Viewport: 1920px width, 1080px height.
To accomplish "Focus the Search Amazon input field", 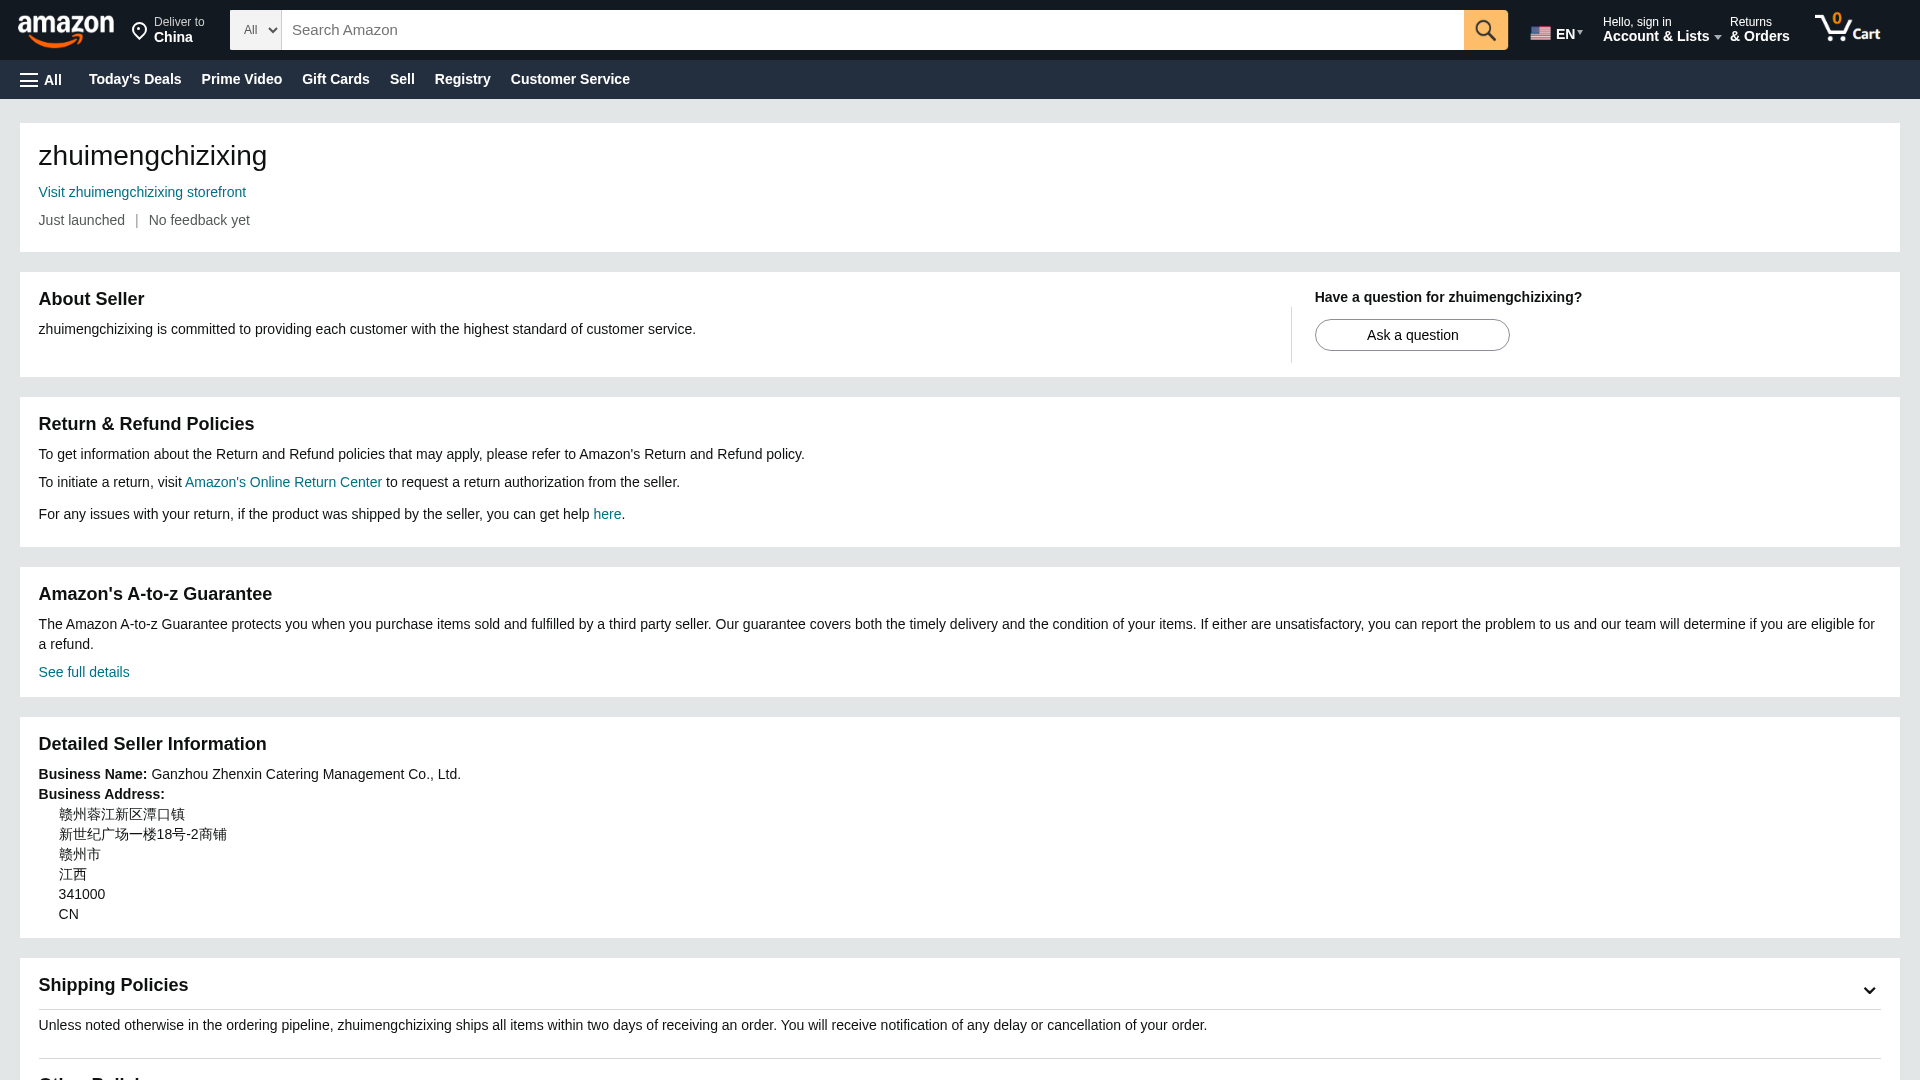I will 872,30.
